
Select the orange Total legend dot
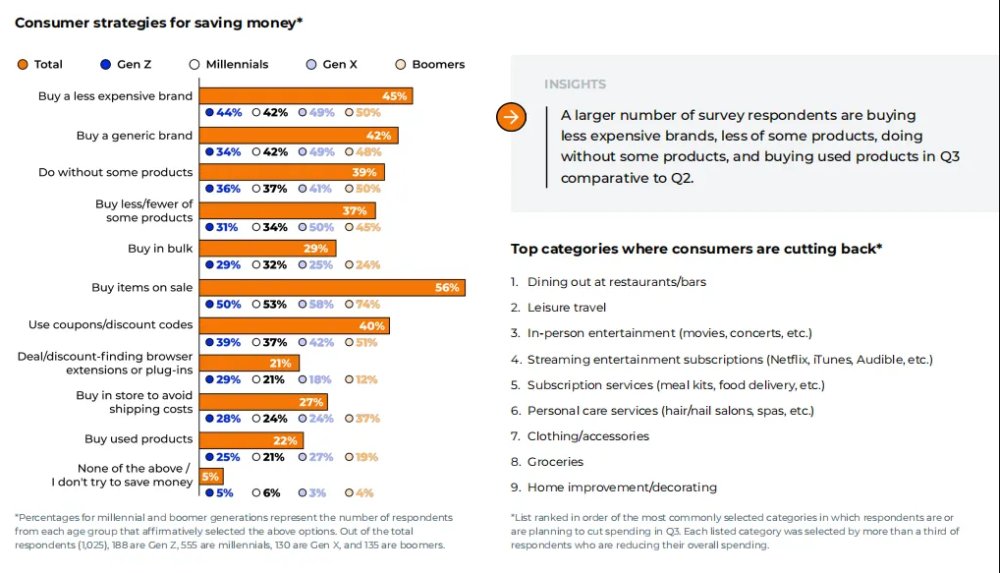pyautogui.click(x=23, y=64)
